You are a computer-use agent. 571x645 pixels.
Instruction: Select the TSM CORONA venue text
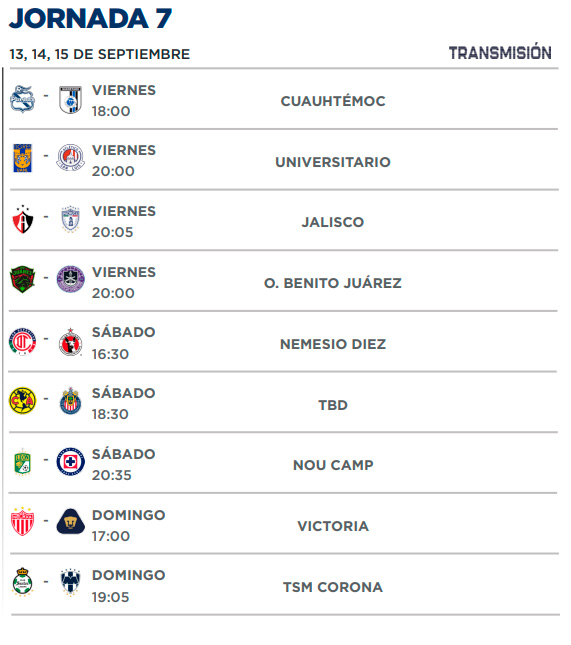333,587
